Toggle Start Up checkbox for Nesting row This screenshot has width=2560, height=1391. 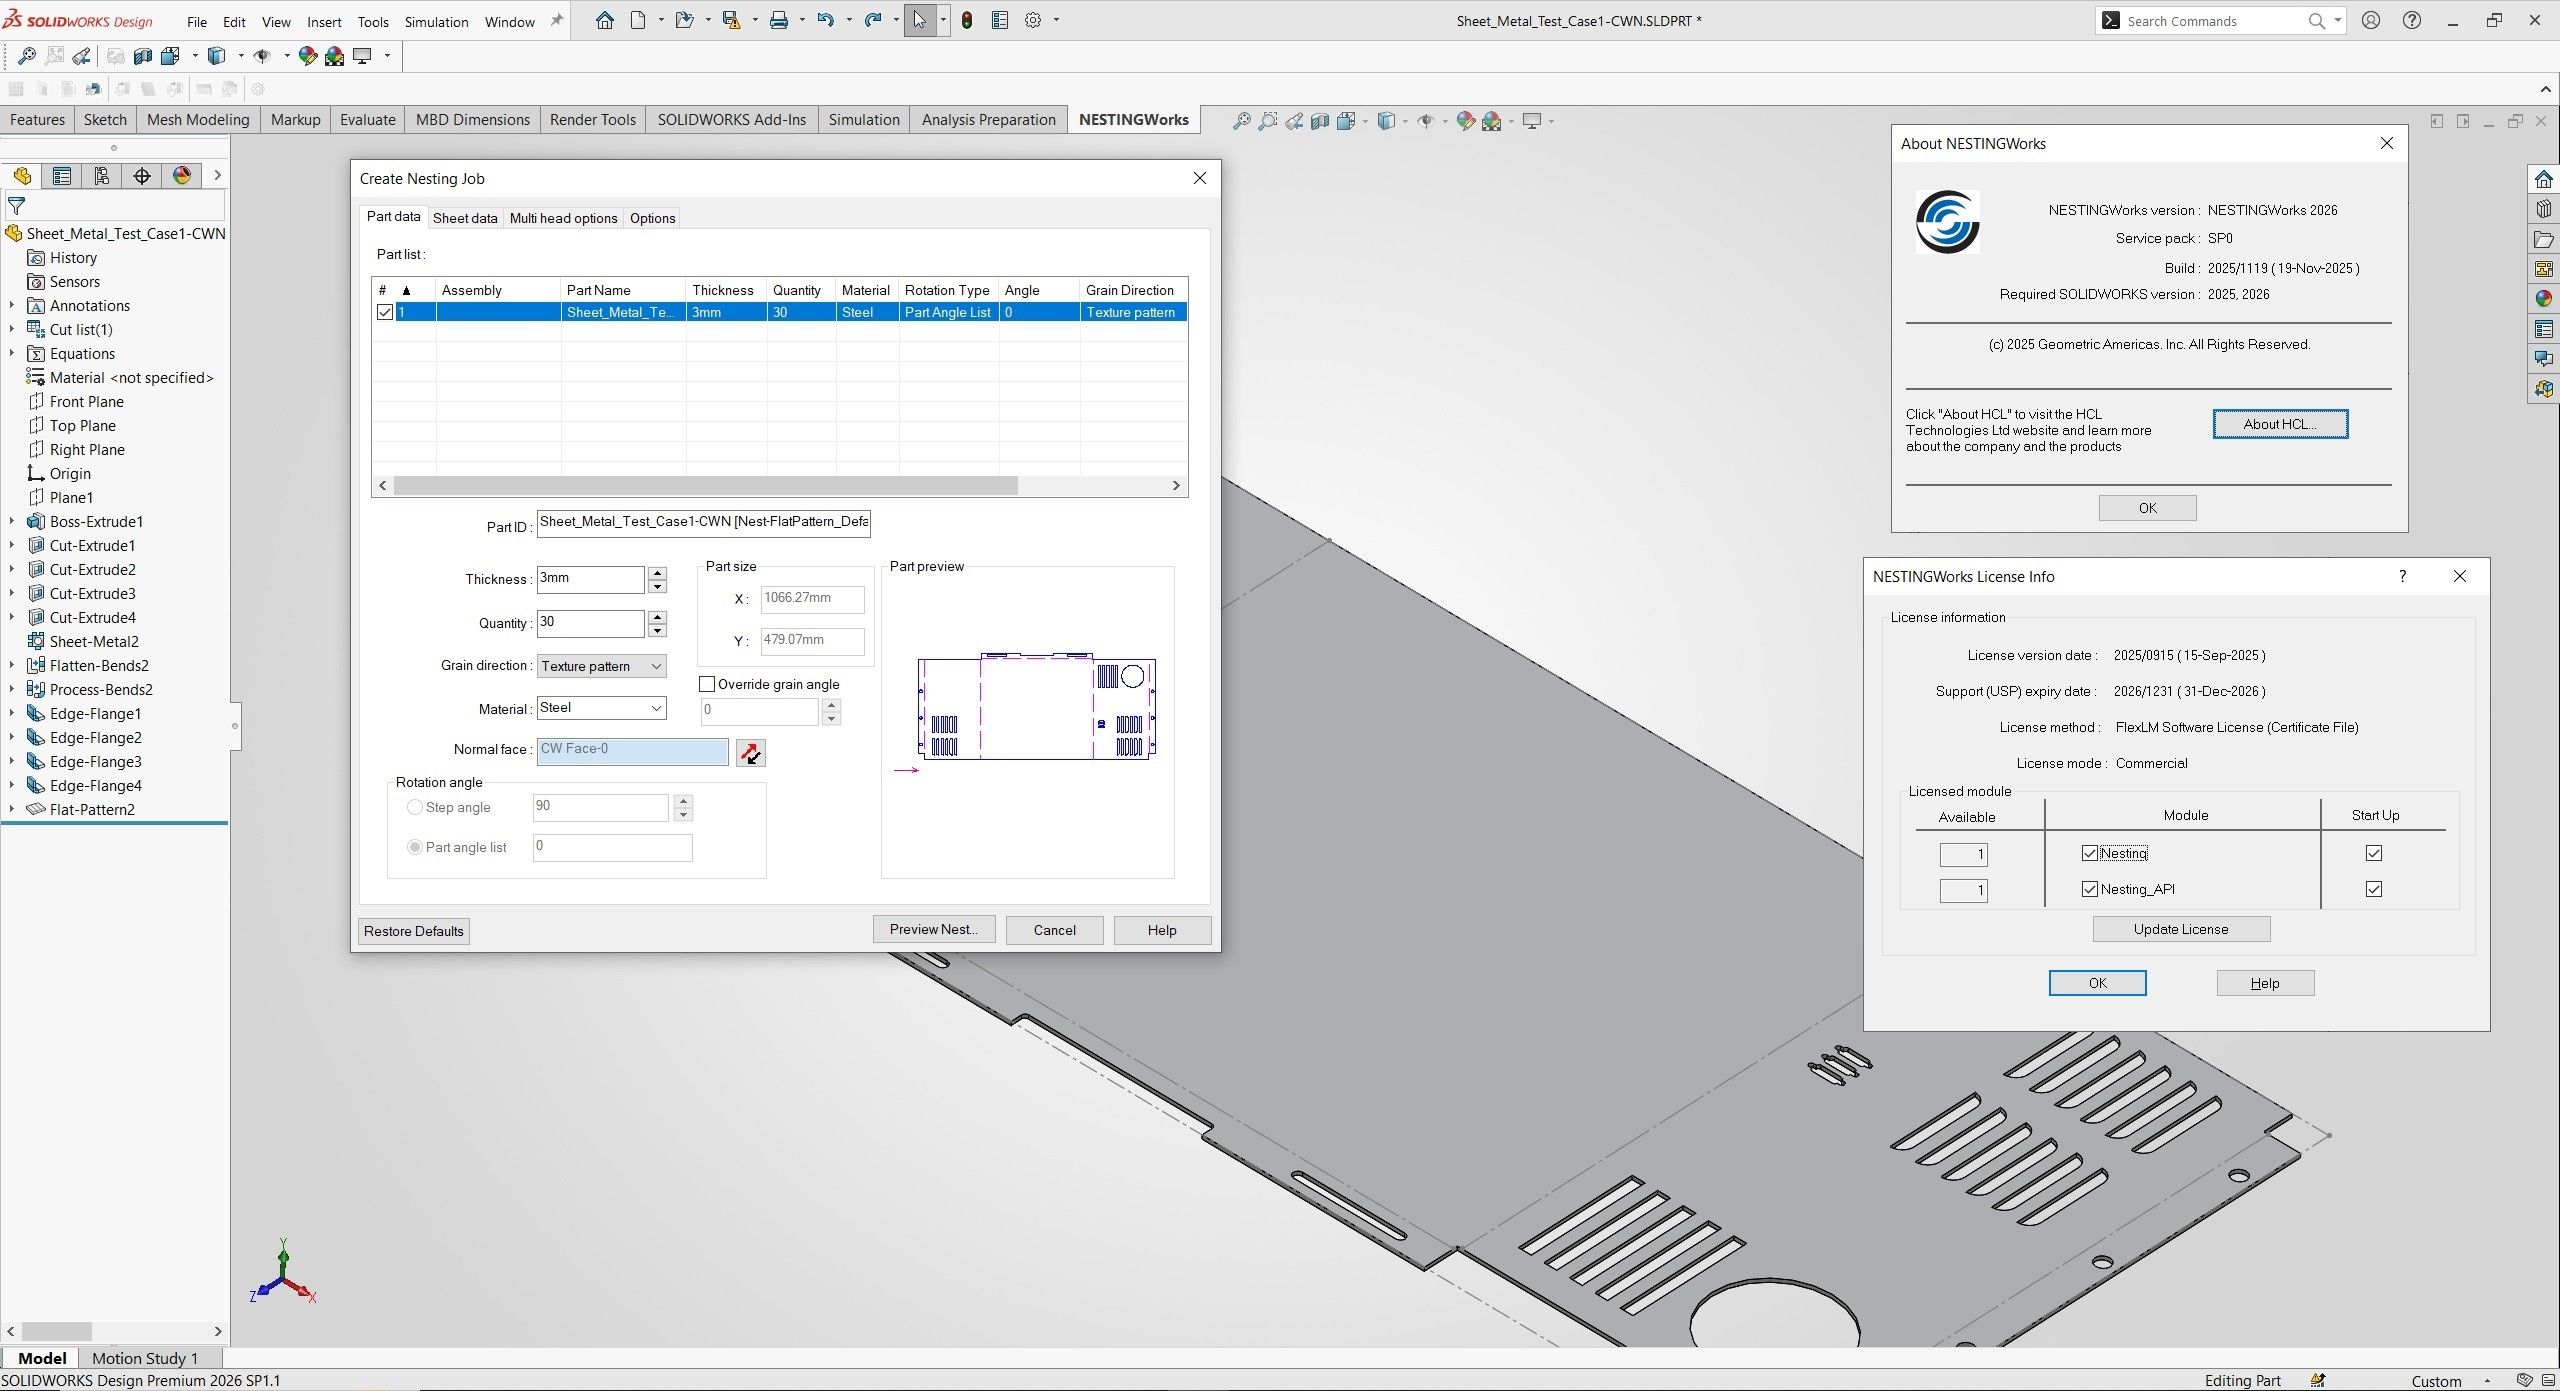[2374, 854]
